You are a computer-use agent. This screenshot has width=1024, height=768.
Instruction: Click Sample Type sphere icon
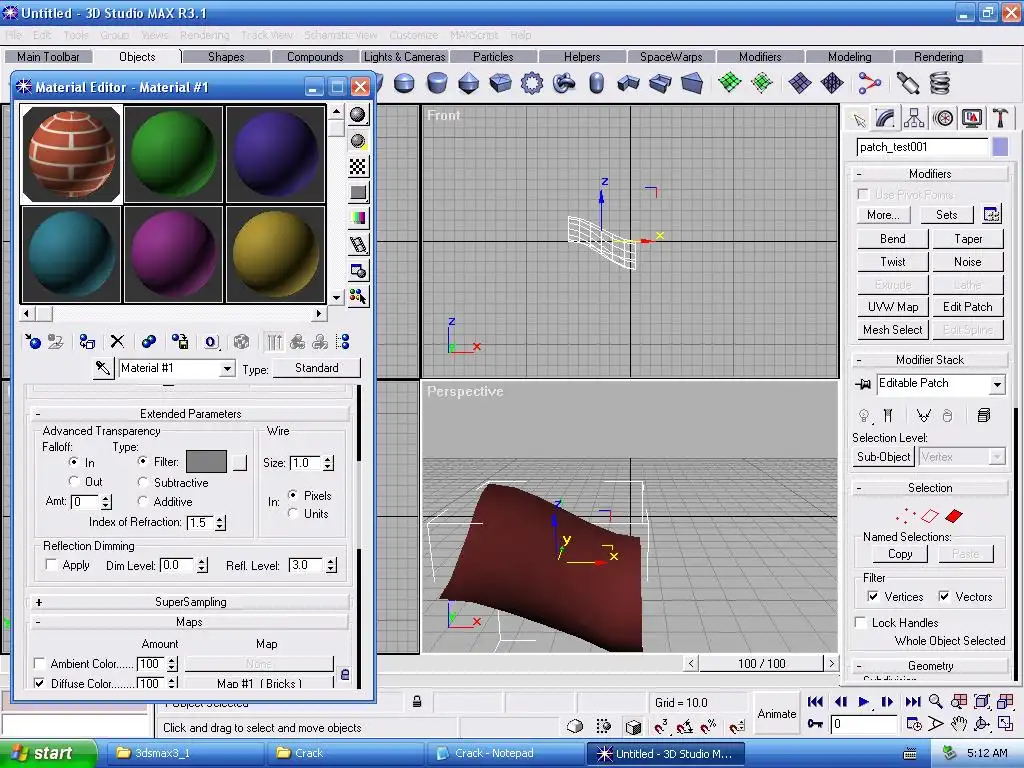coord(358,115)
